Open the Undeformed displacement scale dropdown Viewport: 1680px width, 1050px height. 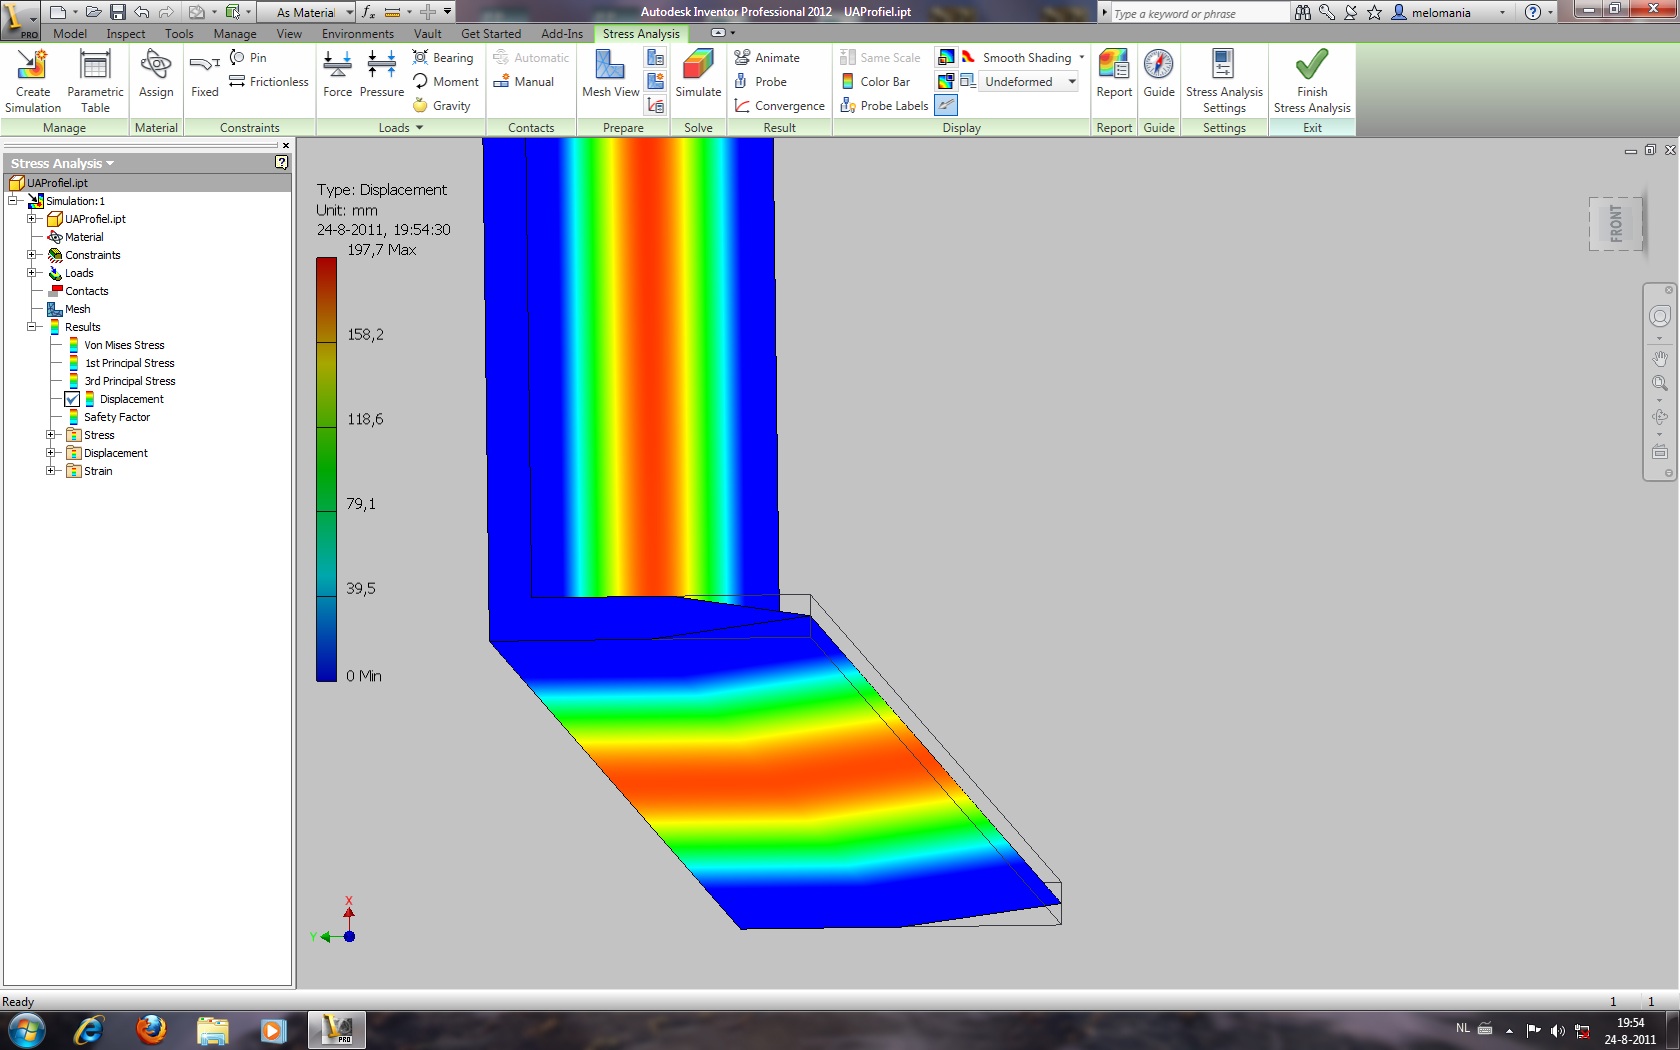pyautogui.click(x=1072, y=81)
